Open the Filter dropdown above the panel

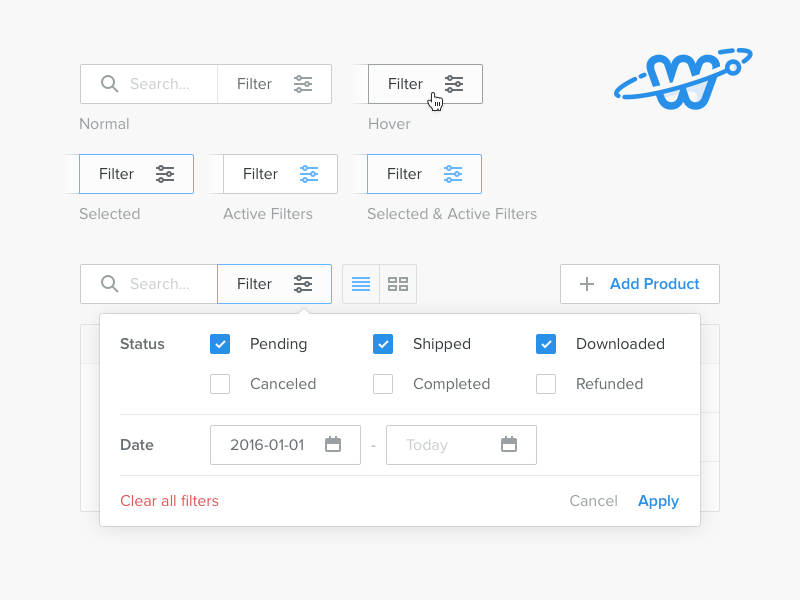274,284
